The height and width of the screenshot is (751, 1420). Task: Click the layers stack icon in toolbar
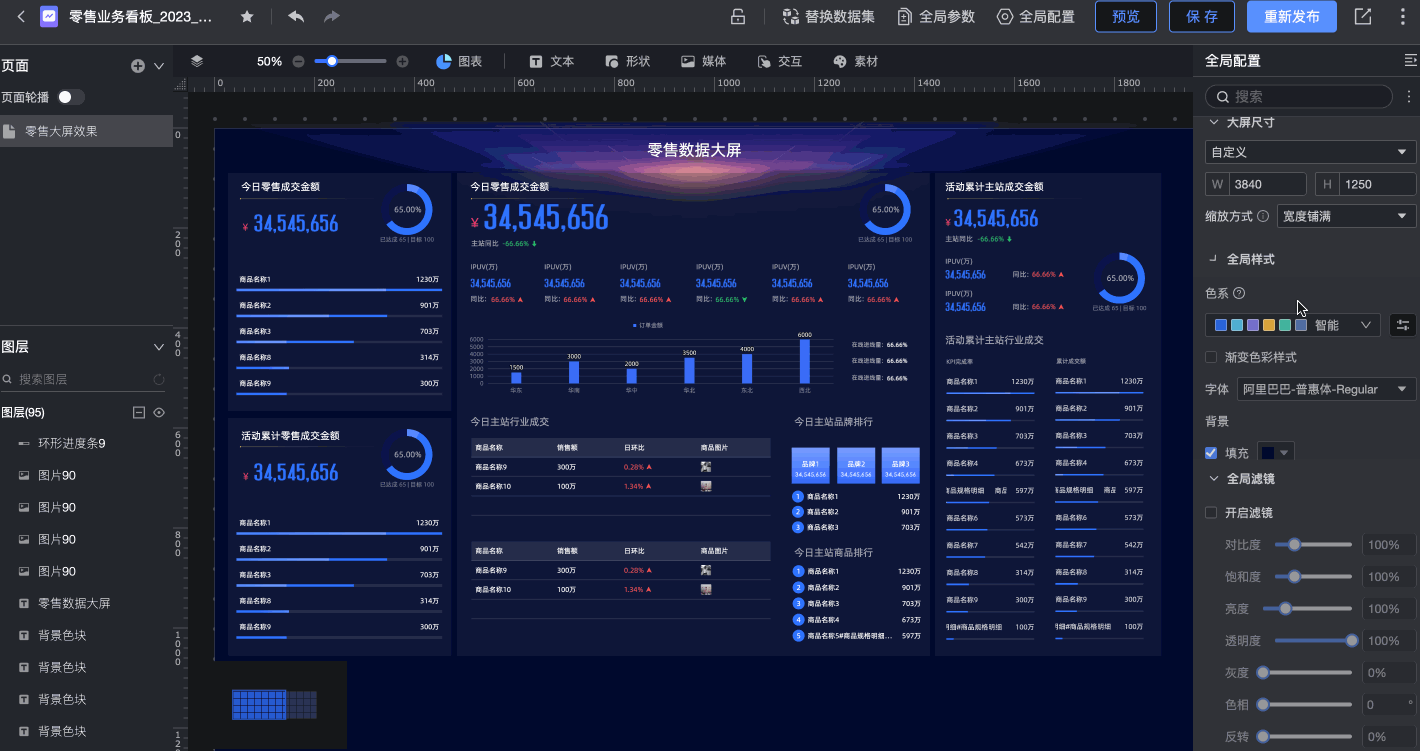coord(197,61)
